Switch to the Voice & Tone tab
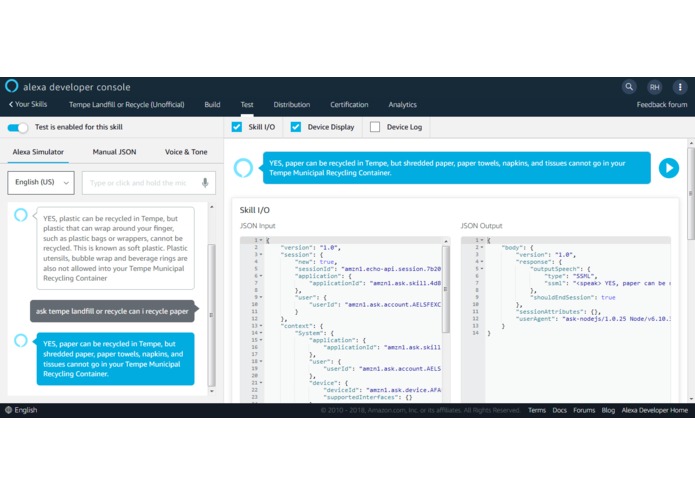Image resolution: width=695 pixels, height=494 pixels. (x=186, y=152)
